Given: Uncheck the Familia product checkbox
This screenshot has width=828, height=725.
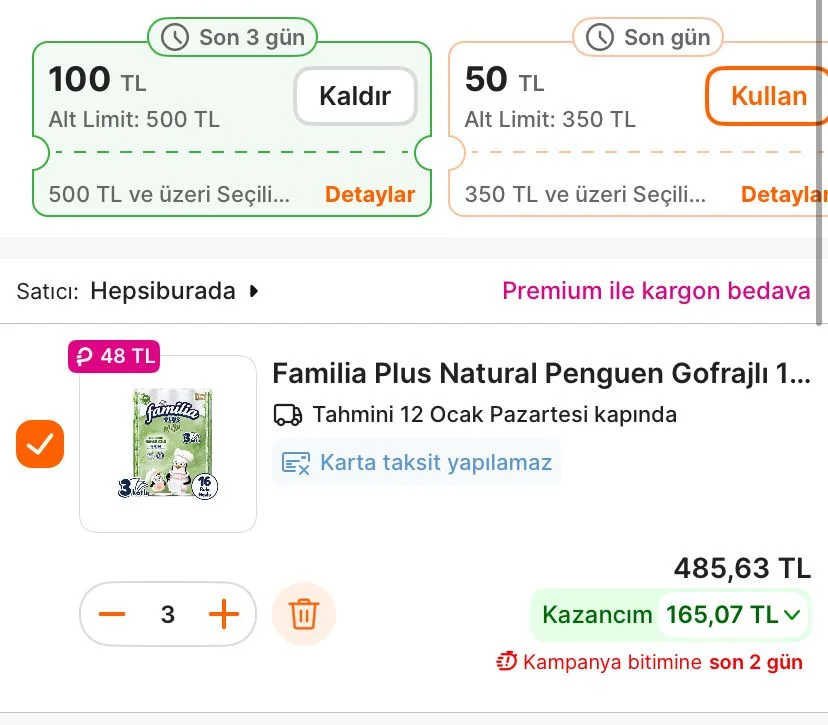Looking at the screenshot, I should (x=40, y=444).
